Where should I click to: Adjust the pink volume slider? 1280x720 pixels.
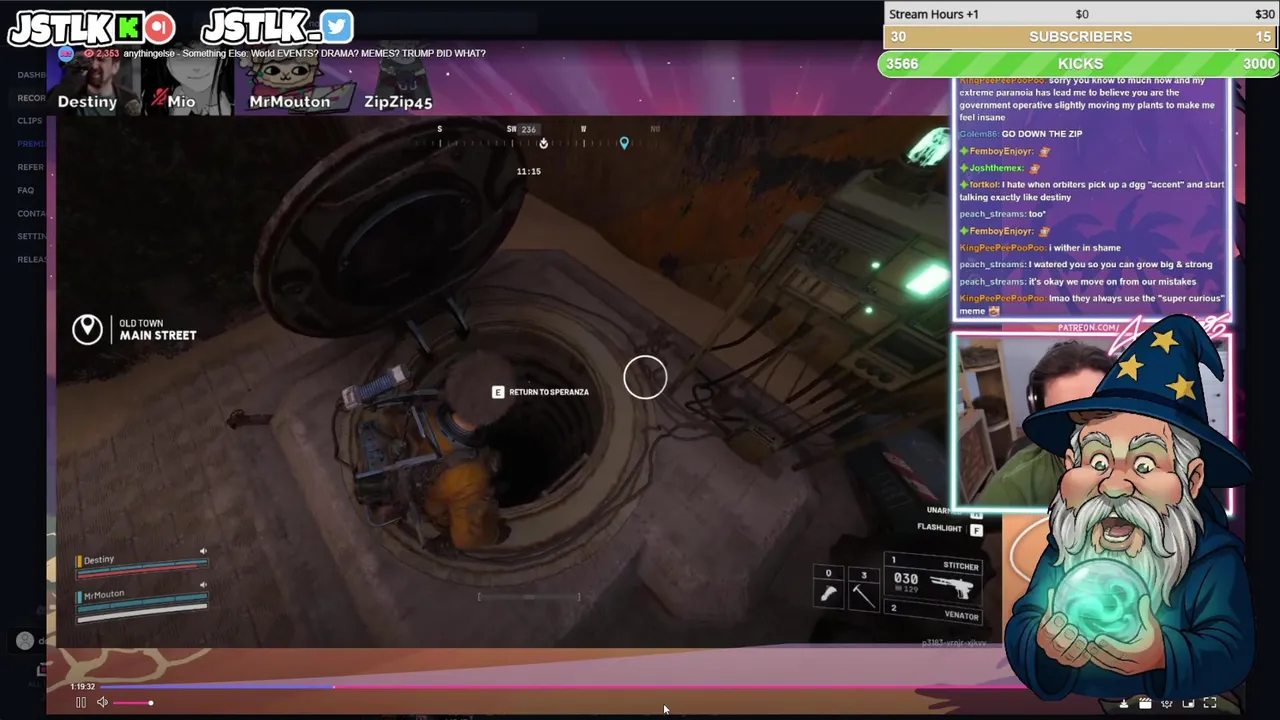(x=133, y=703)
